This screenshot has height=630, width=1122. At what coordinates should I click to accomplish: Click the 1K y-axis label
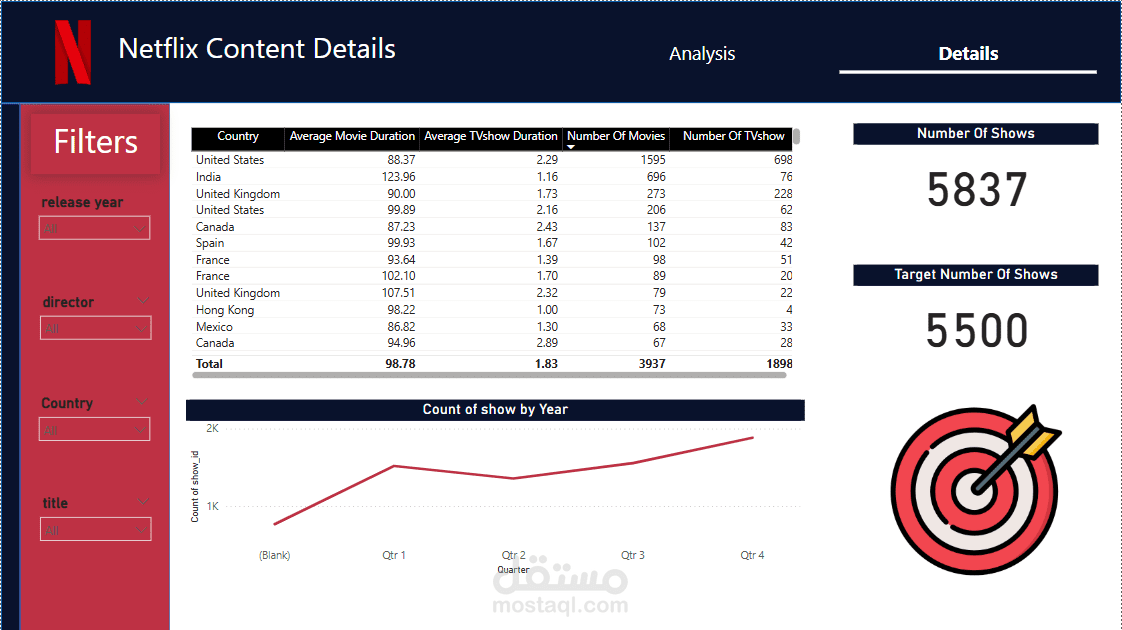213,506
